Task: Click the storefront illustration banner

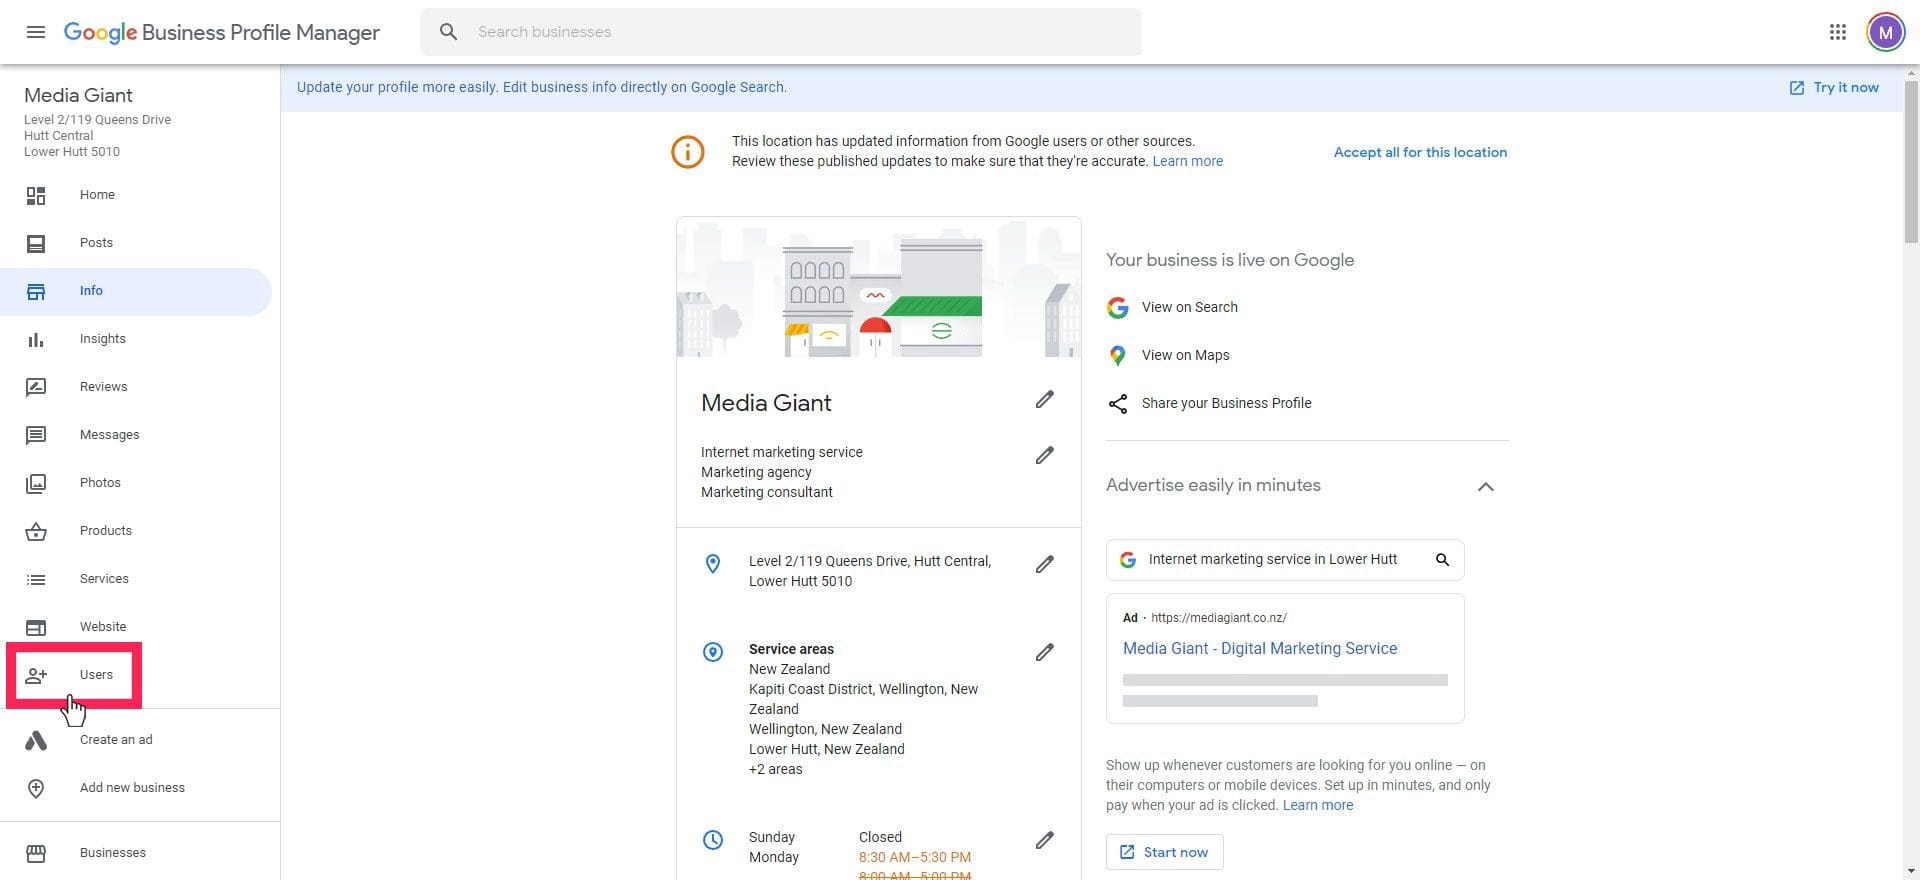Action: click(878, 288)
